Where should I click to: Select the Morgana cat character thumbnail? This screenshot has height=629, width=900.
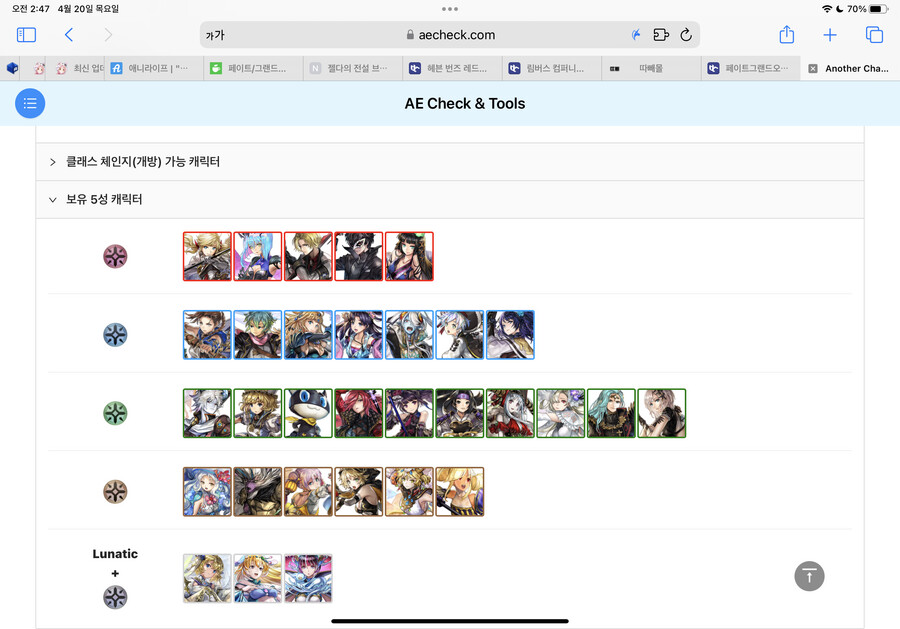[x=308, y=413]
